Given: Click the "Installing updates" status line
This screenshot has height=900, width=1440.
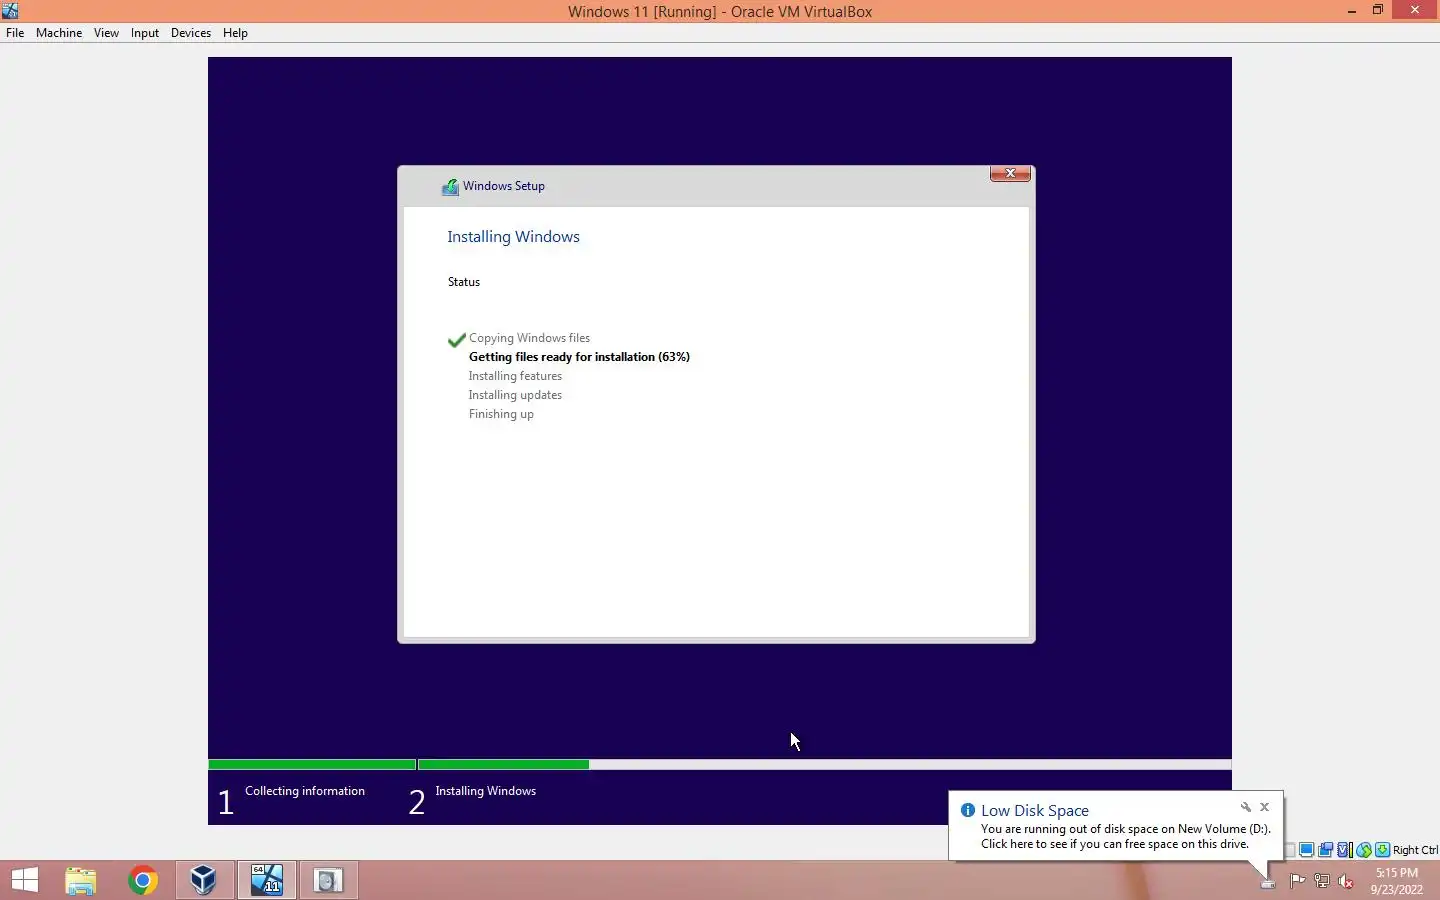Looking at the screenshot, I should click(x=515, y=395).
